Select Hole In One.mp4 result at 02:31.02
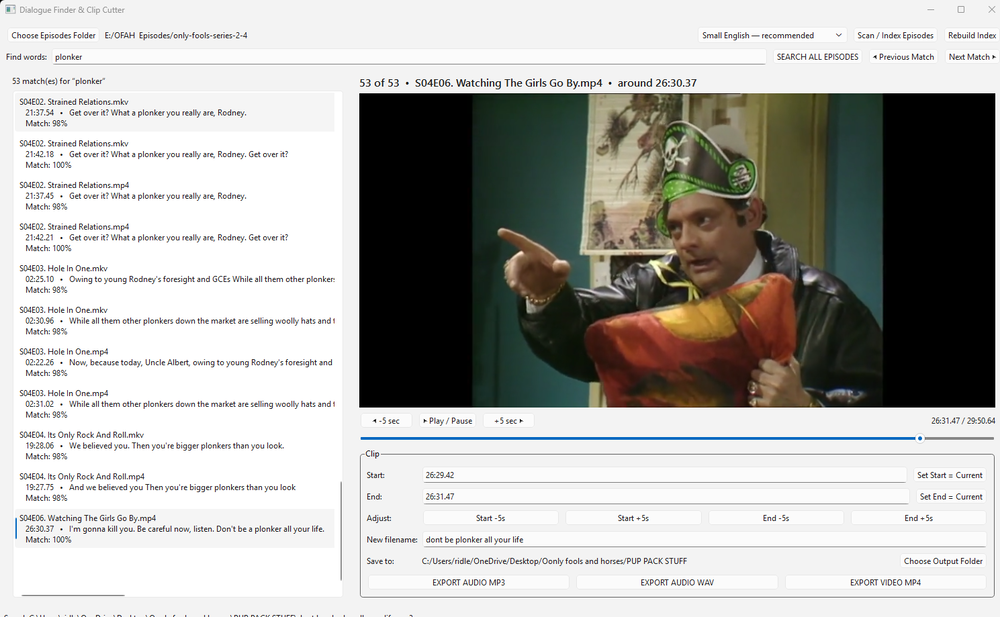 175,404
